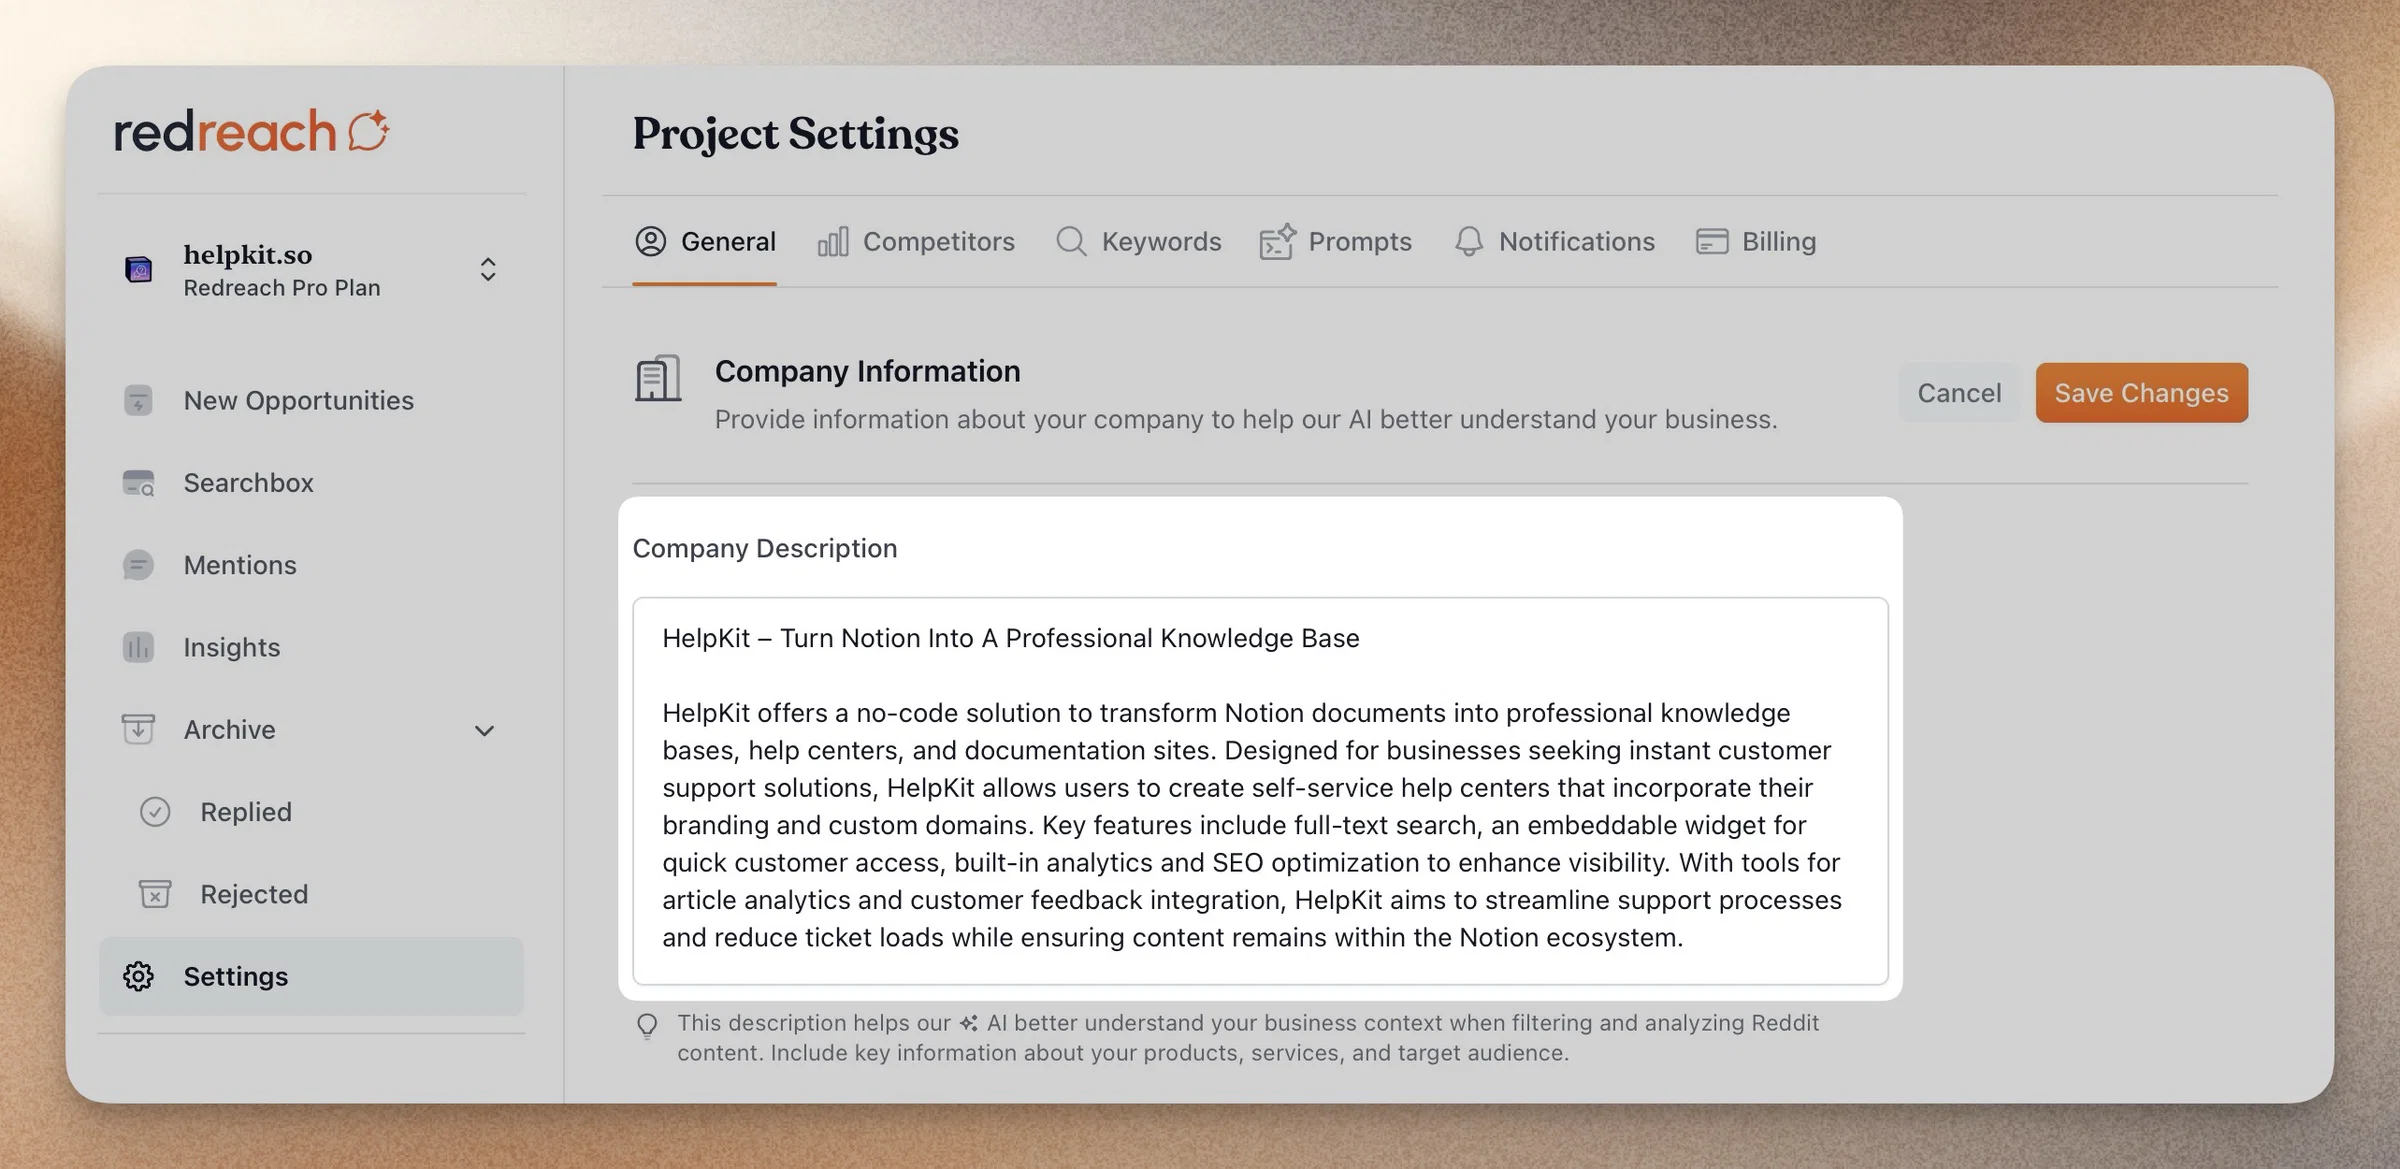
Task: Click the lightbulb hint icon
Action: coord(648,1026)
